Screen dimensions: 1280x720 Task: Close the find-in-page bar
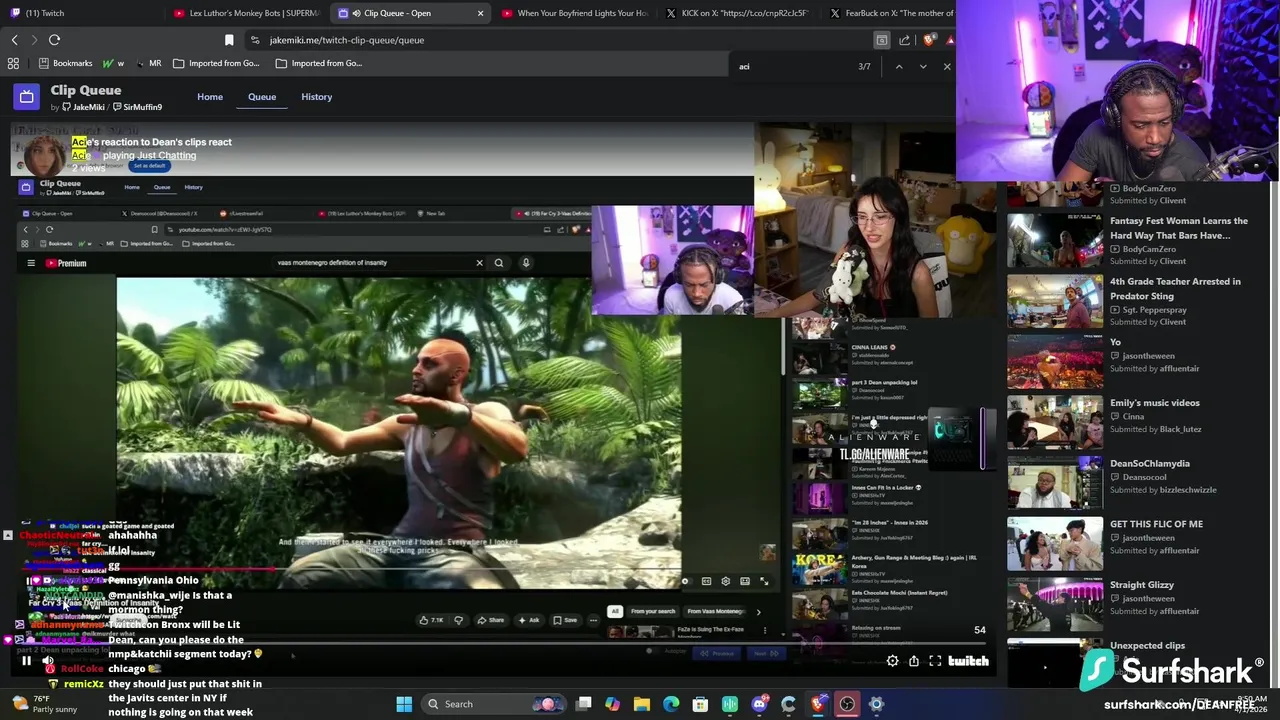(x=947, y=67)
